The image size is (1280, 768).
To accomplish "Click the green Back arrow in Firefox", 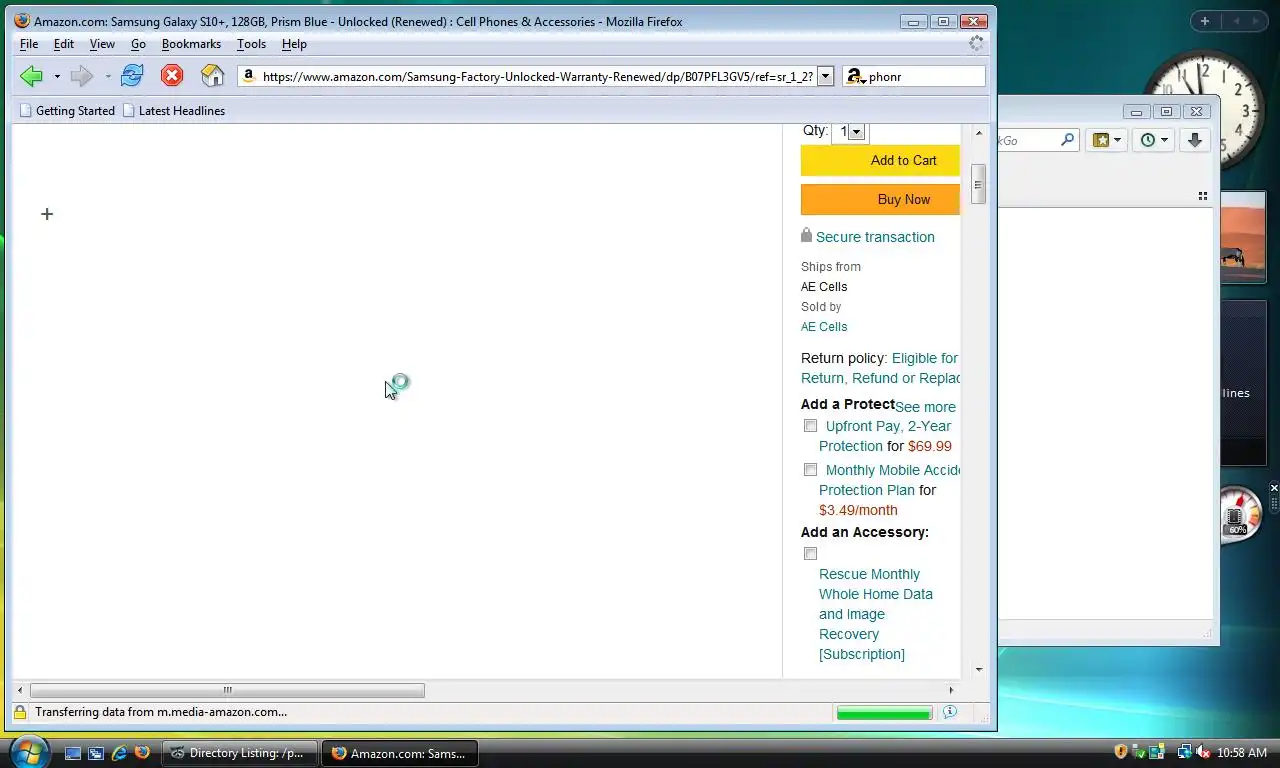I will (x=31, y=76).
